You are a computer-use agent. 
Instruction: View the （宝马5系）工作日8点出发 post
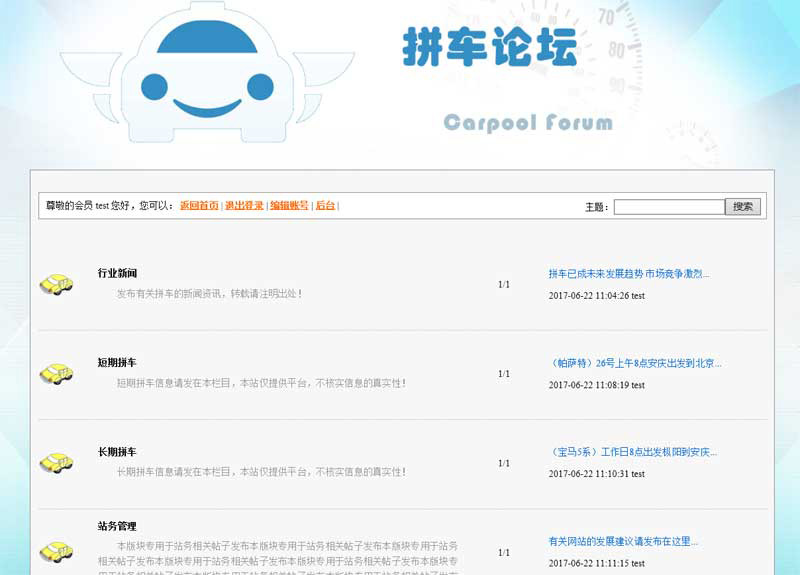click(633, 452)
